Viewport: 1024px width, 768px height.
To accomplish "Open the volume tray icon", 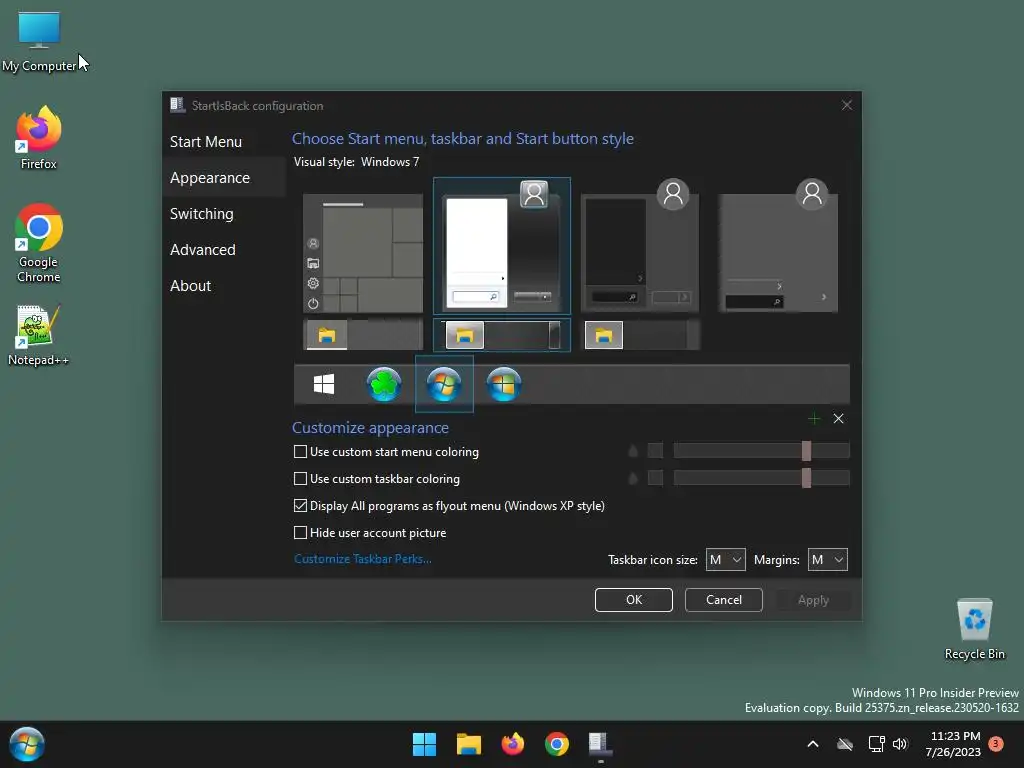I will 900,744.
